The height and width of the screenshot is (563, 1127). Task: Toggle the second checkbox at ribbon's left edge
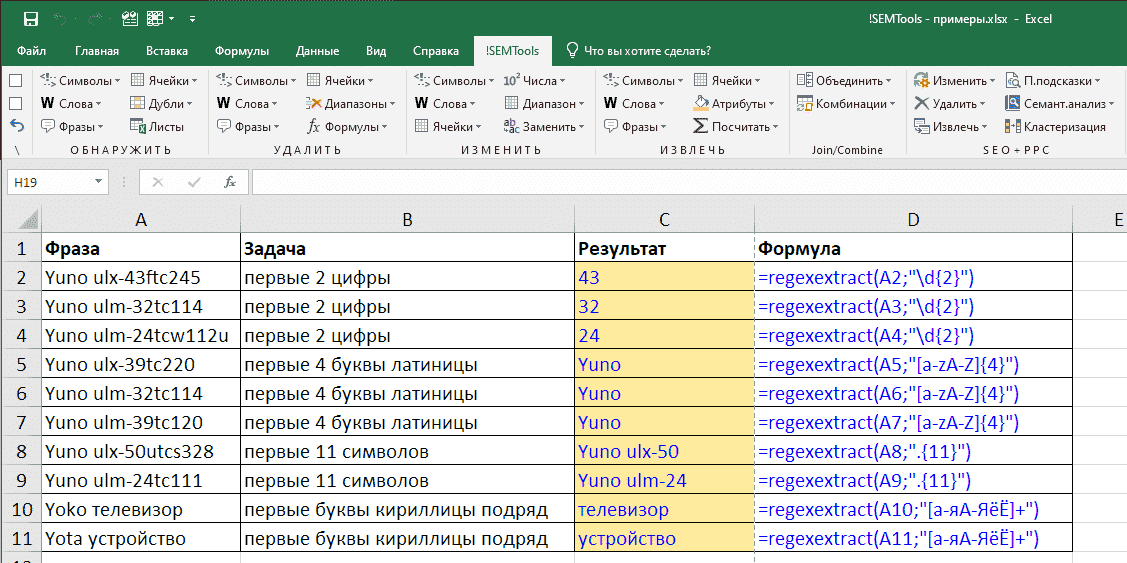click(16, 104)
